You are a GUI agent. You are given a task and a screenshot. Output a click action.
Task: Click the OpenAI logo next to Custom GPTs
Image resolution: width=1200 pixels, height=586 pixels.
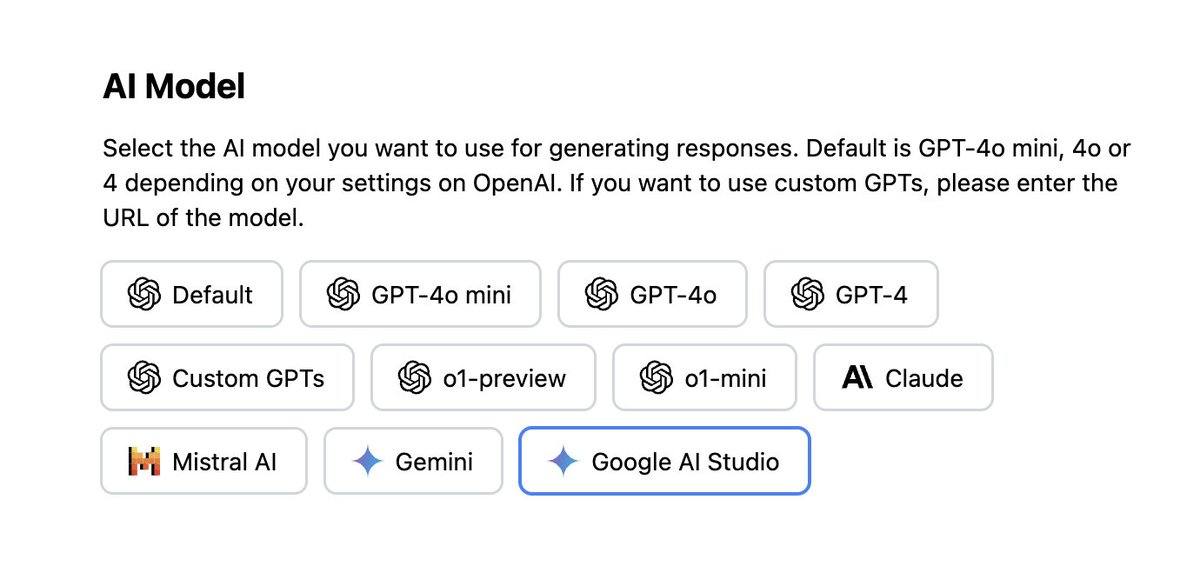point(144,378)
